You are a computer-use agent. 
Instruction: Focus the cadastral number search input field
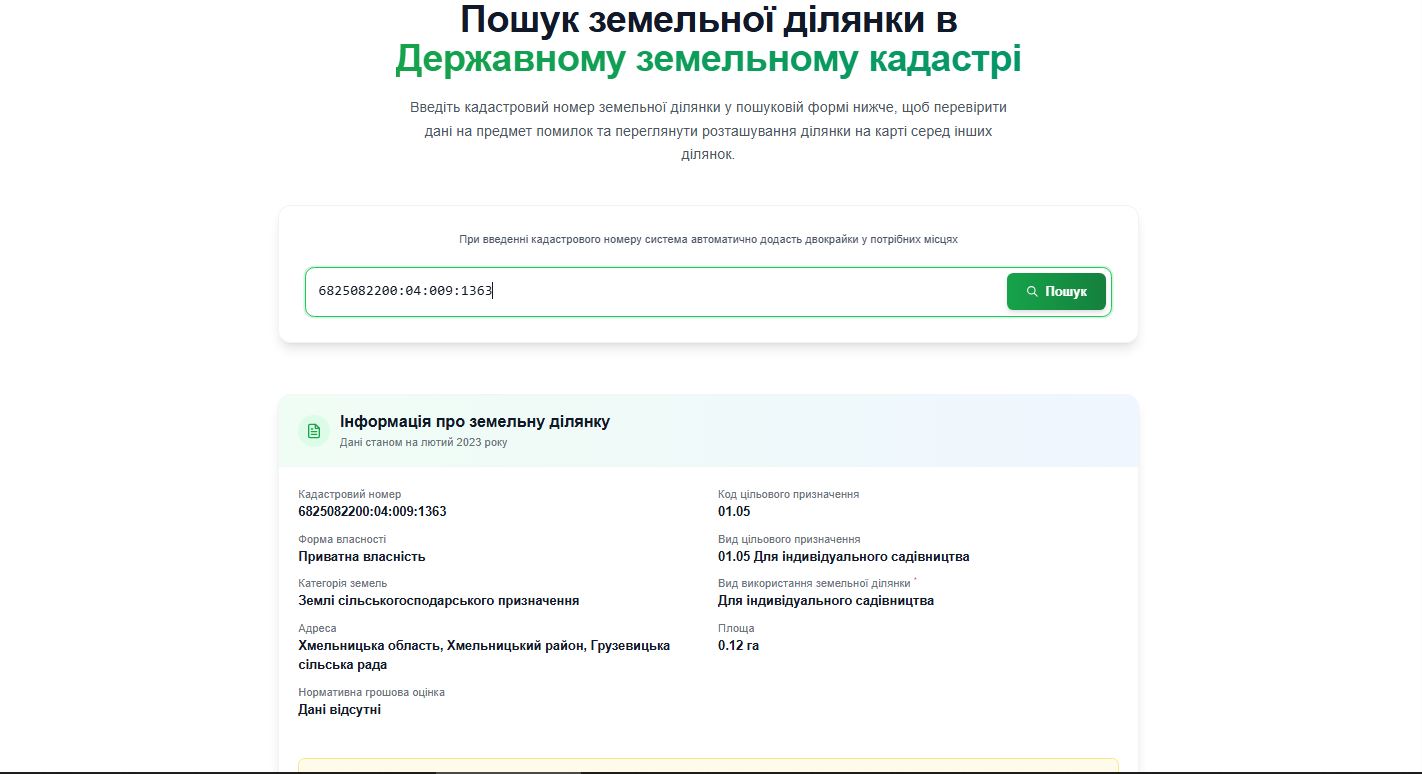point(650,292)
